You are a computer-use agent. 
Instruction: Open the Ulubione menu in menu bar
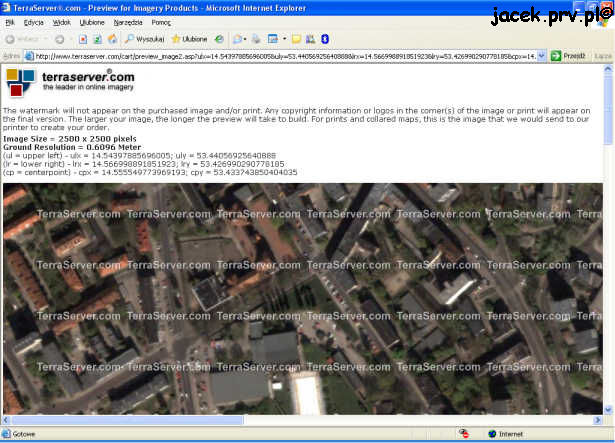pos(92,23)
